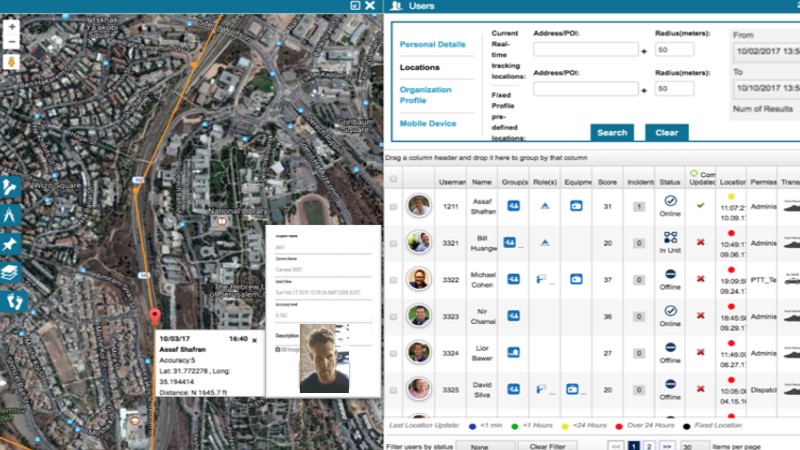Click the footprints tracking icon
The width and height of the screenshot is (800, 450).
click(x=11, y=299)
